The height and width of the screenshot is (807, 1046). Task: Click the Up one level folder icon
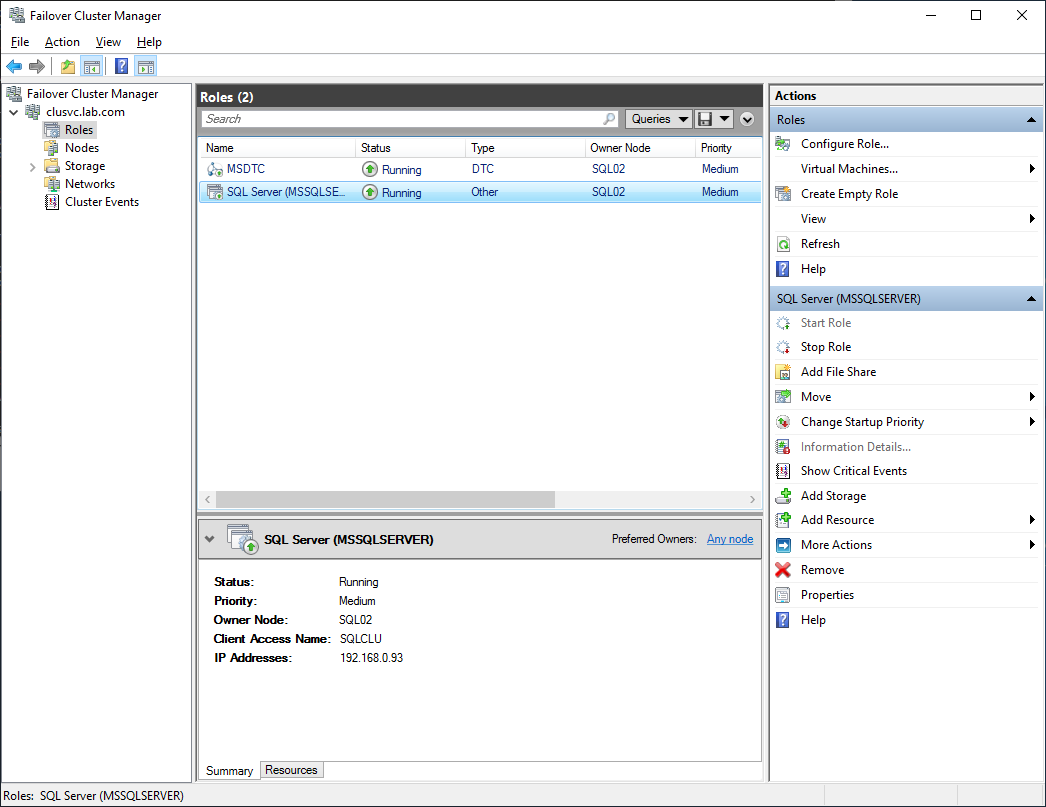(x=67, y=66)
